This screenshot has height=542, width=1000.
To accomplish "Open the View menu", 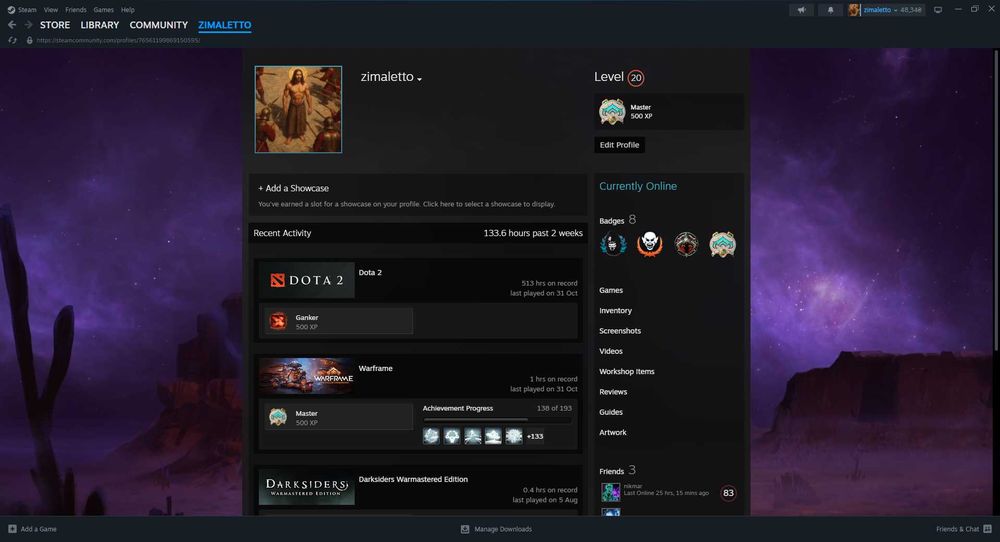I will pyautogui.click(x=51, y=10).
